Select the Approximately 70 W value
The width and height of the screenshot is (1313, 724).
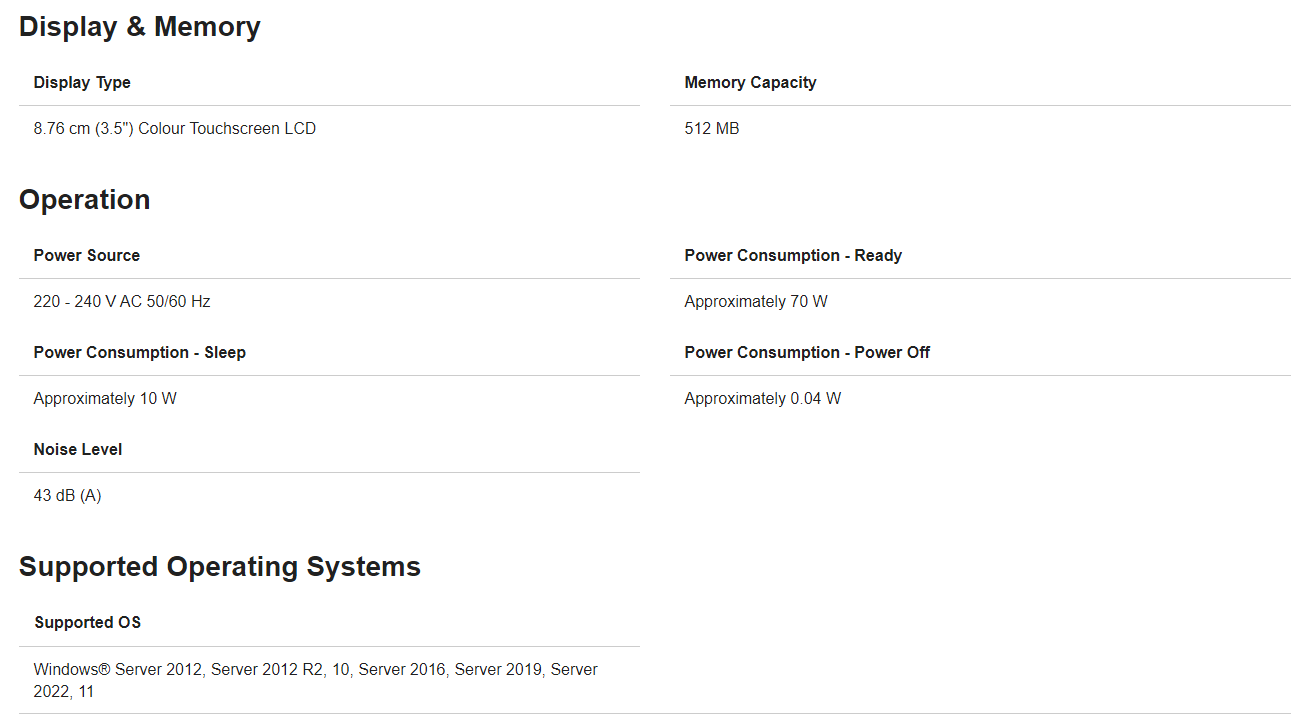click(x=755, y=301)
